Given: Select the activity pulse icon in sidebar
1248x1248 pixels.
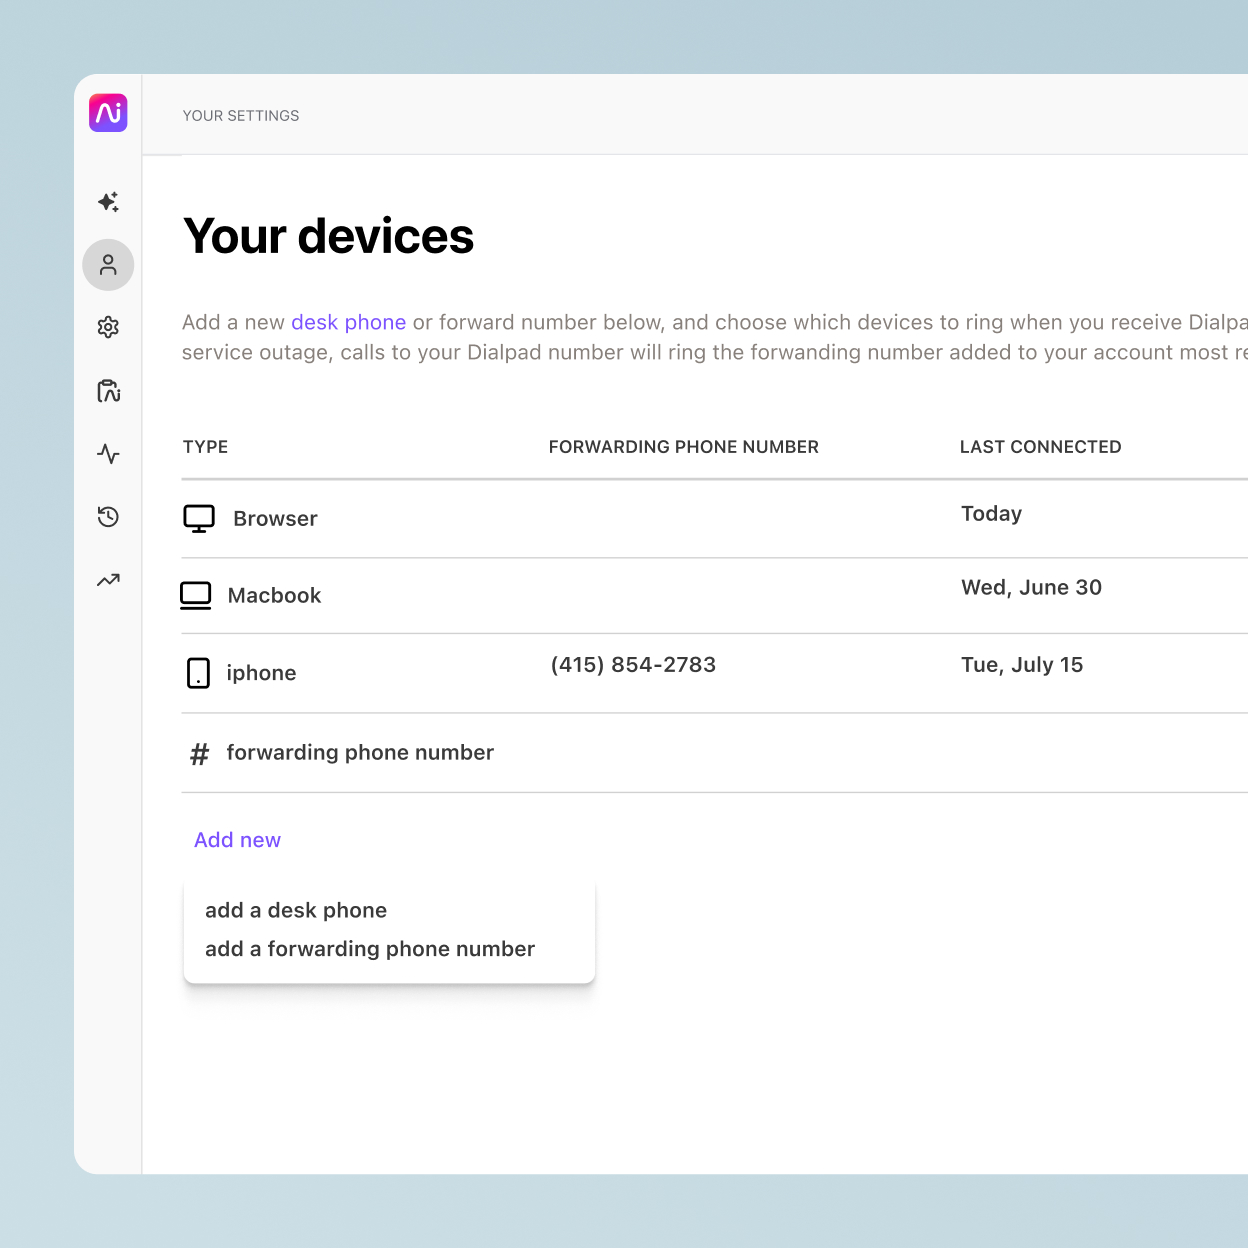Looking at the screenshot, I should pos(108,454).
